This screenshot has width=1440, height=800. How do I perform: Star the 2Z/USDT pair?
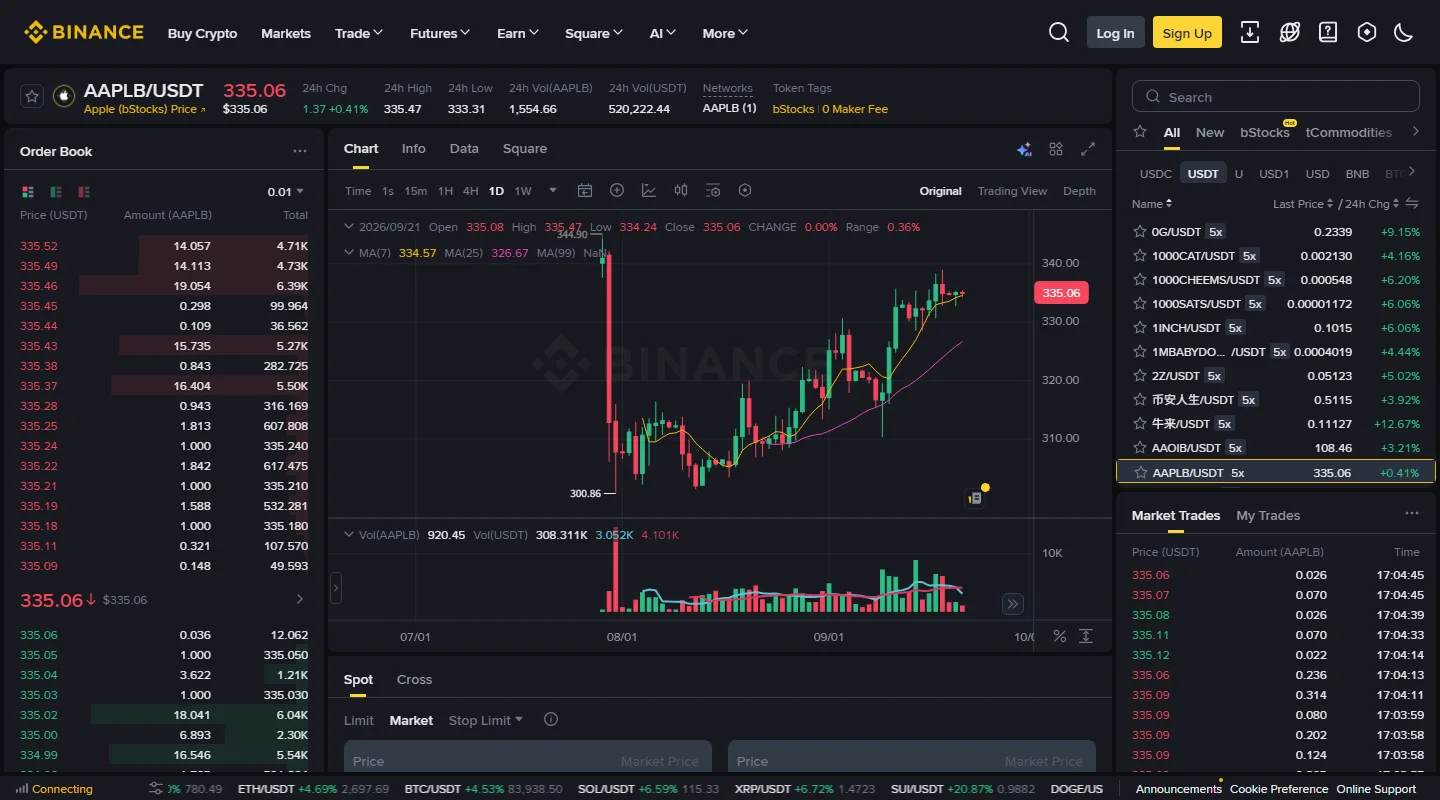[1139, 375]
